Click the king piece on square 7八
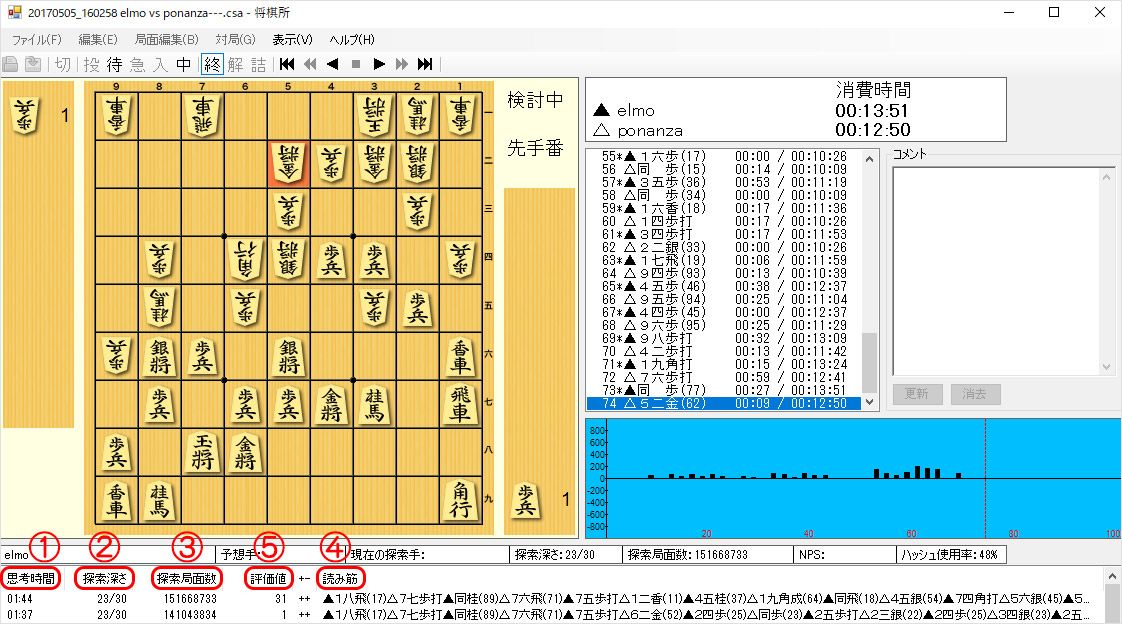 point(203,452)
